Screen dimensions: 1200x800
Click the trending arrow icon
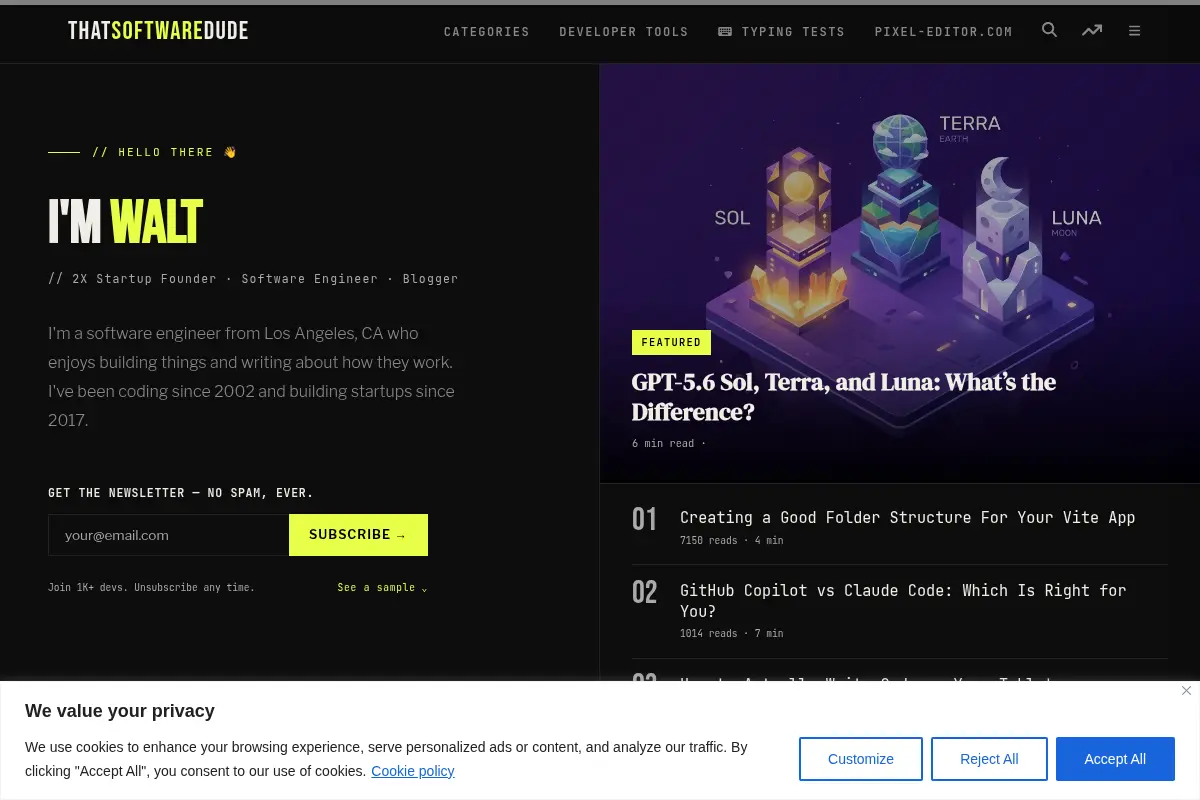(x=1092, y=31)
